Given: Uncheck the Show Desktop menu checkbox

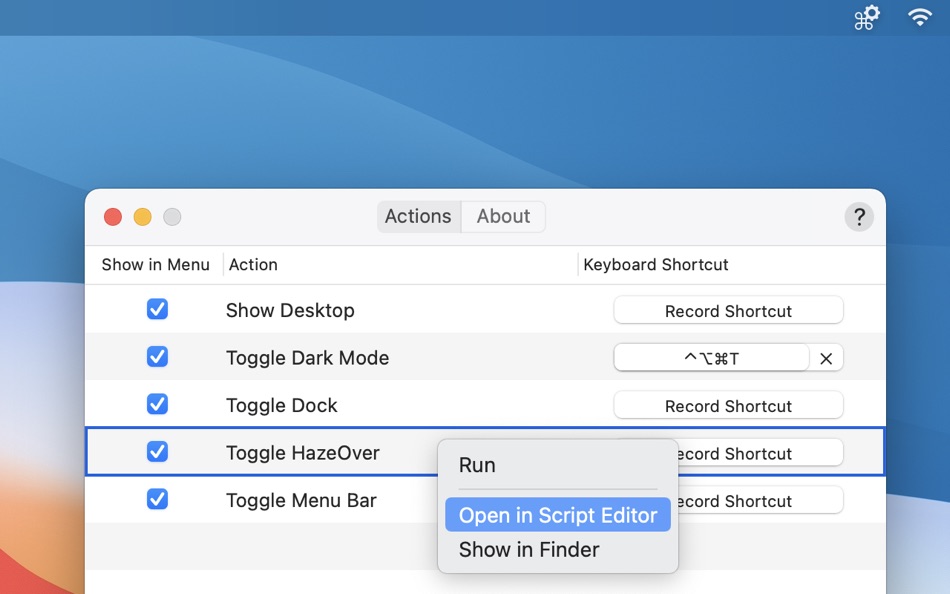Looking at the screenshot, I should 157,310.
